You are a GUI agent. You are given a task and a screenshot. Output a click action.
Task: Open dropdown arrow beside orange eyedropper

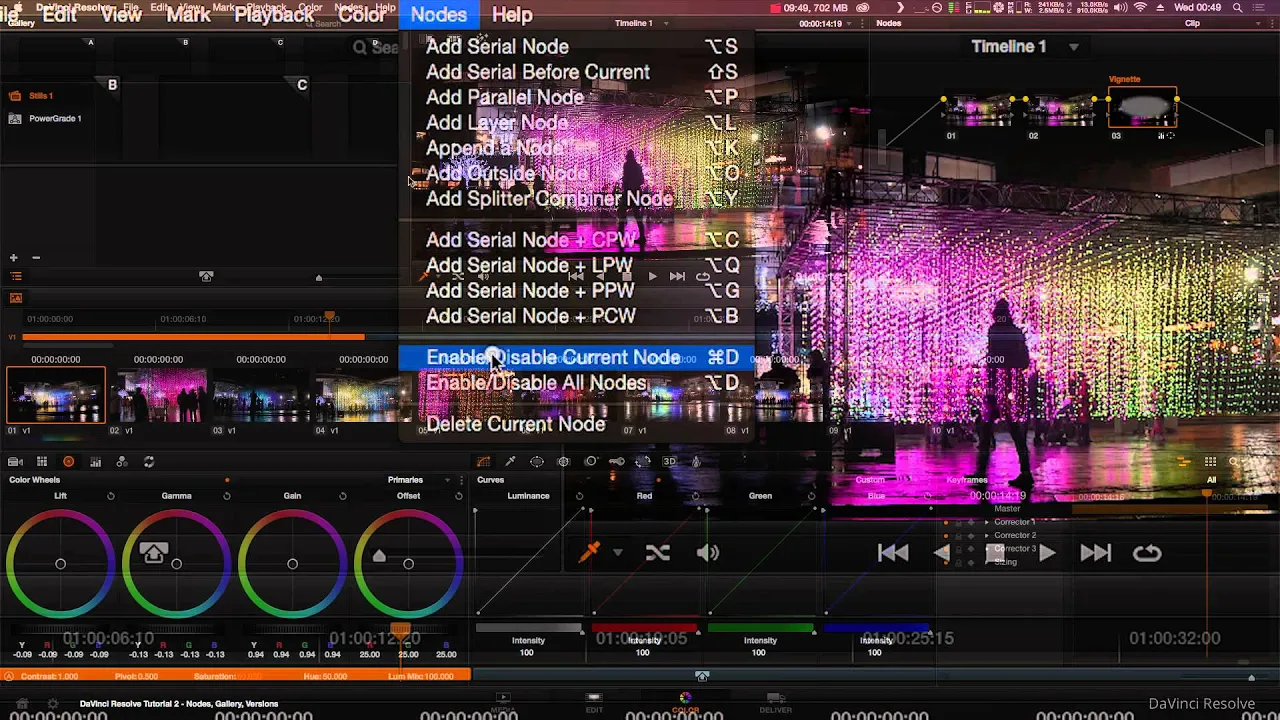coord(617,552)
